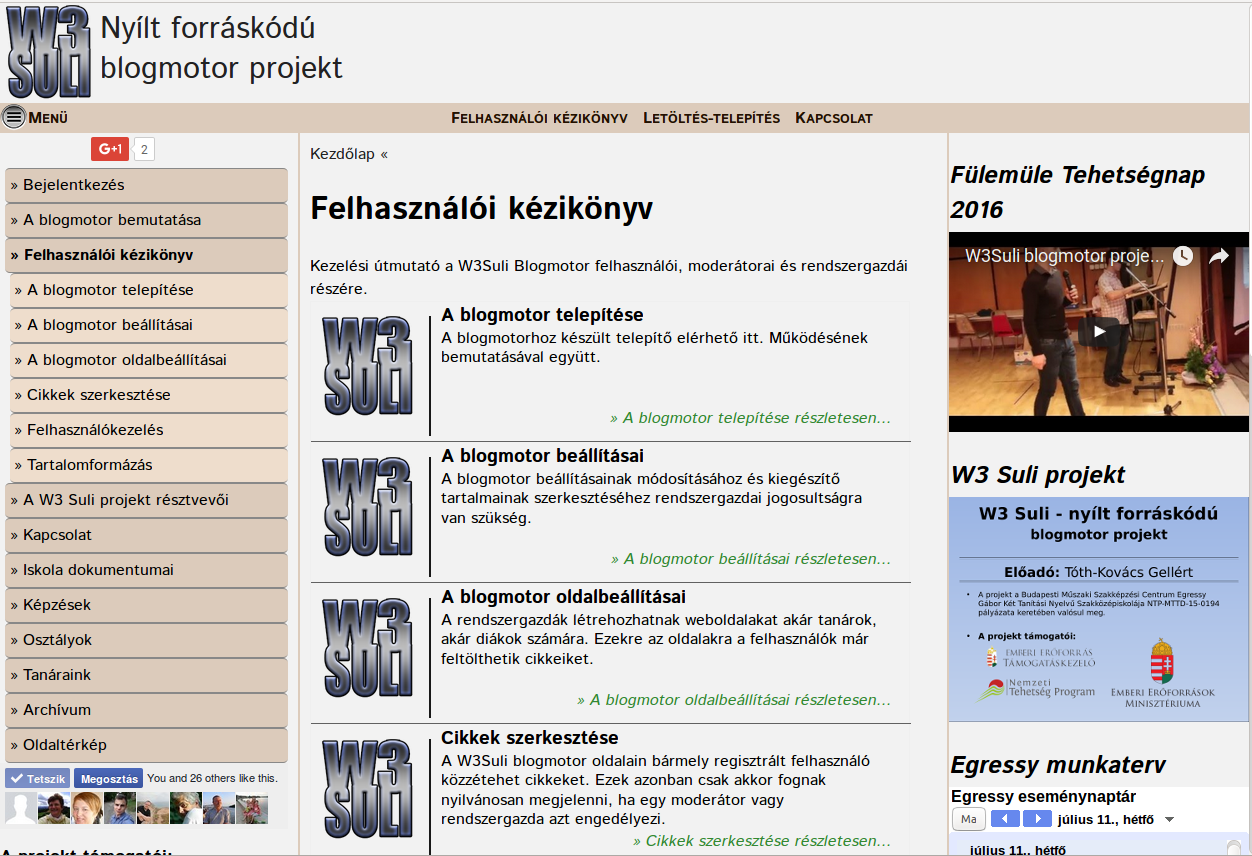Screen dimensions: 1252x856
Task: Open Felhasználói kézikönyv in top navigation bar
Action: point(539,118)
